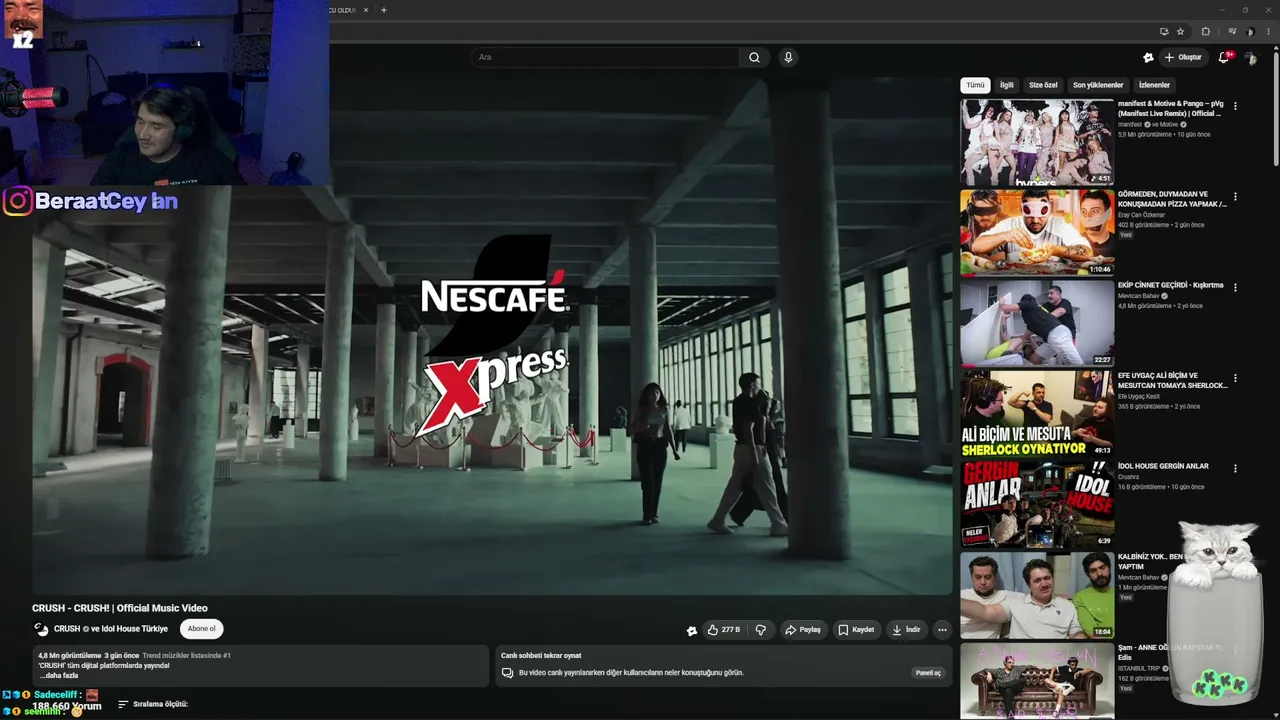Like the CRUSH music video

724,630
